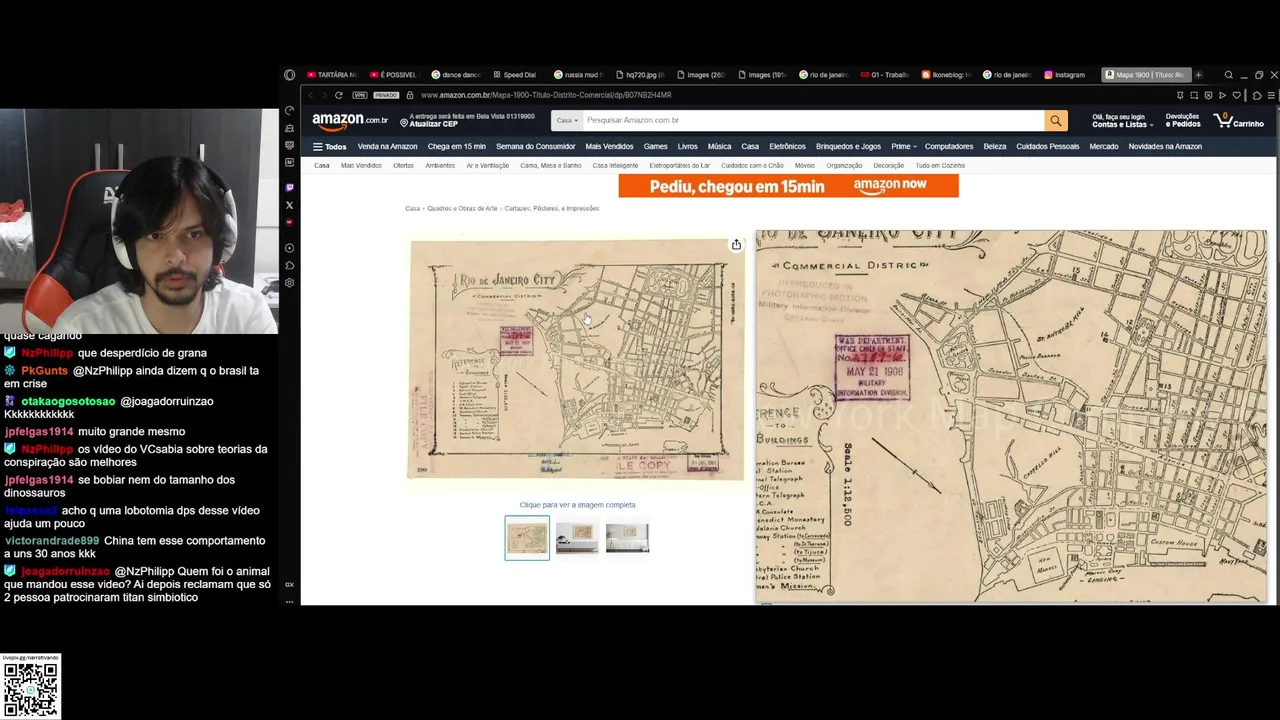Click the Opera sidebar speed dial icon
The width and height of the screenshot is (1280, 720).
[x=290, y=111]
